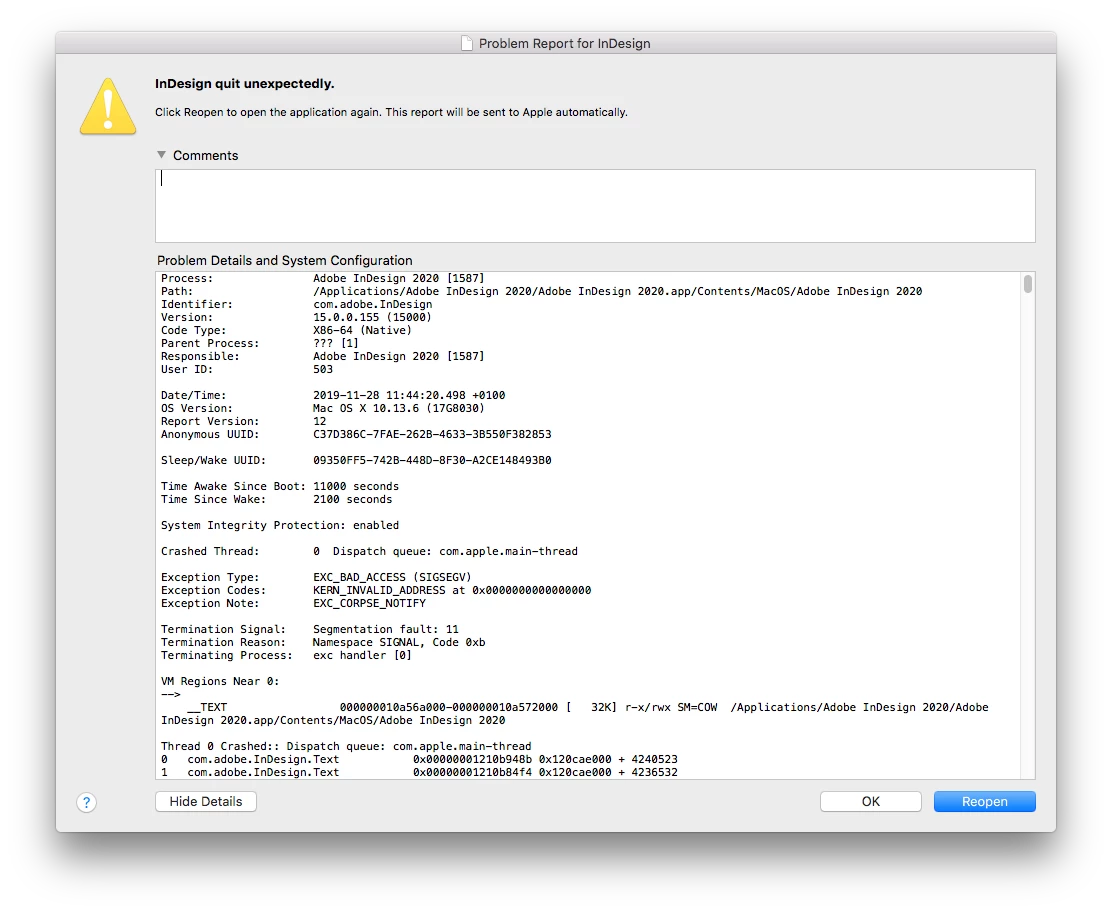Screen dimensions: 1112x912
Task: Click 'Time Since Wake: 2100 seconds'
Action: [277, 499]
